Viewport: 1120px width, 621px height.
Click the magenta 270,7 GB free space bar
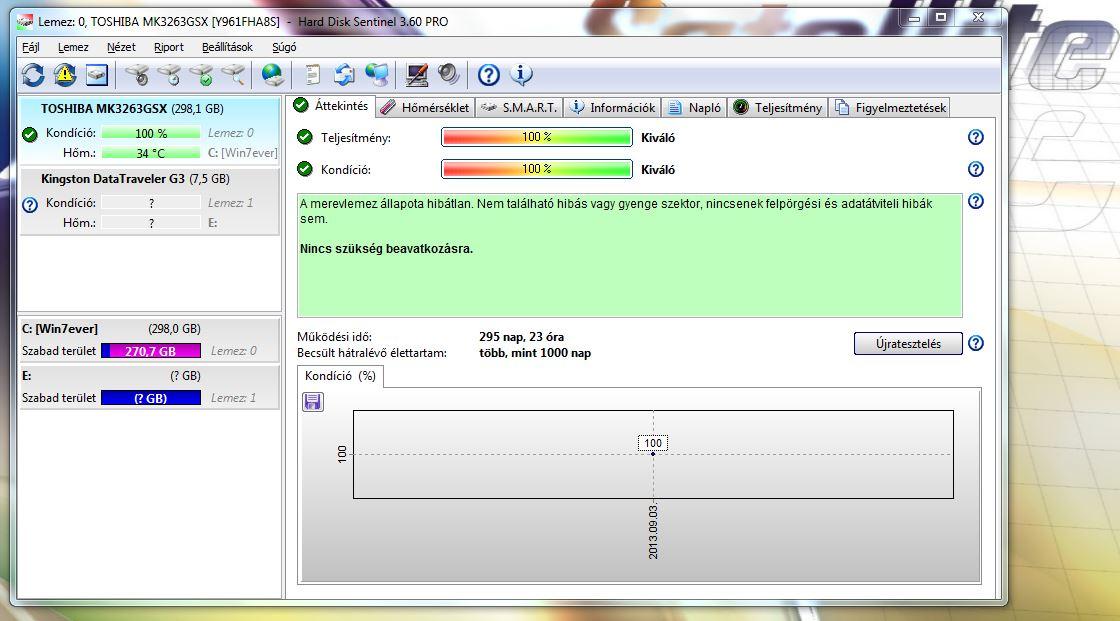pos(151,351)
